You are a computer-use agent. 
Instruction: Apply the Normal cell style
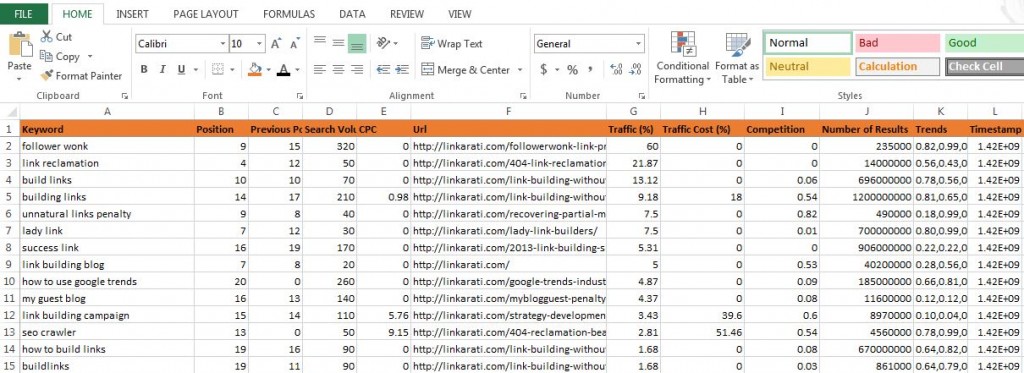(x=808, y=43)
